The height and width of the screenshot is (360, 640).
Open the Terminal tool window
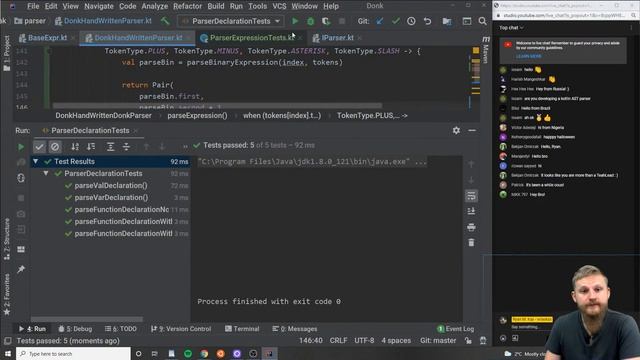[242, 329]
